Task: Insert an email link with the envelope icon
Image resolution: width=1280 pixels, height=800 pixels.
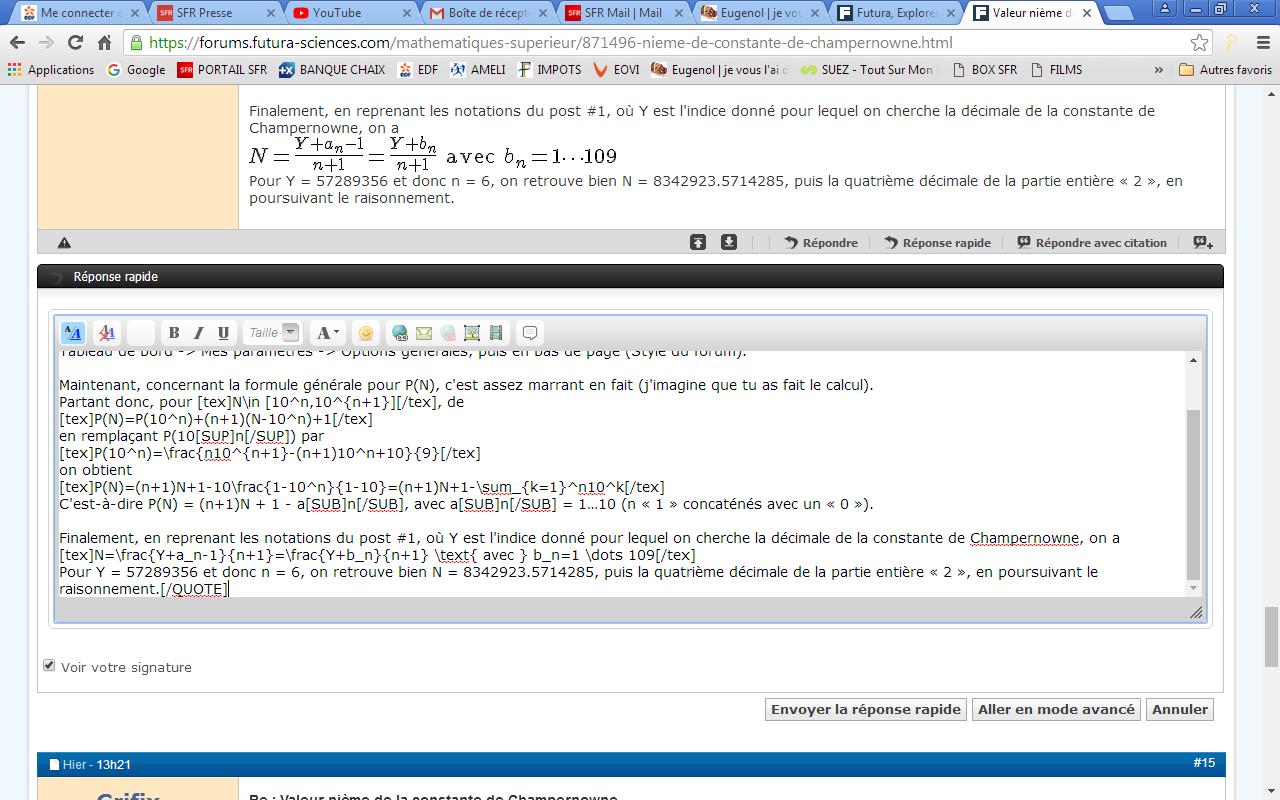Action: tap(424, 333)
